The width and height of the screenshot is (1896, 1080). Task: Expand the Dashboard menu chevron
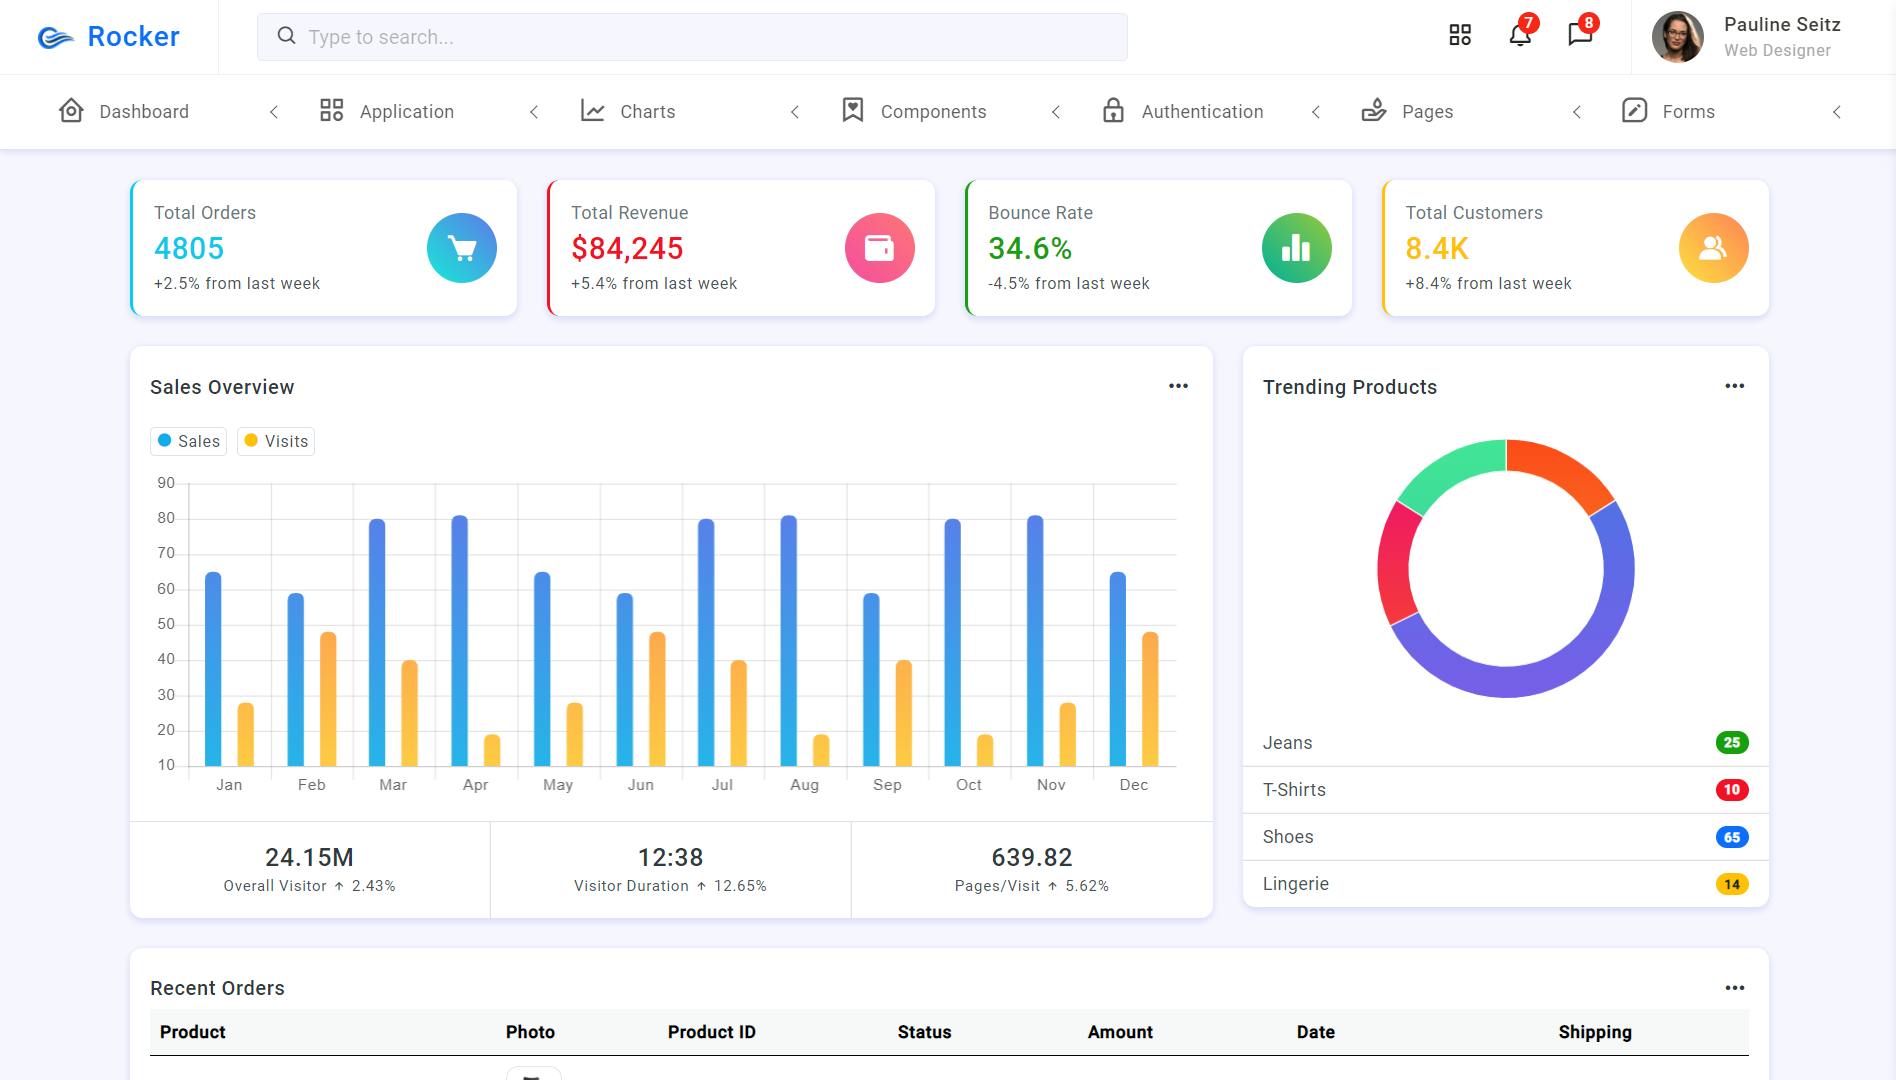274,112
